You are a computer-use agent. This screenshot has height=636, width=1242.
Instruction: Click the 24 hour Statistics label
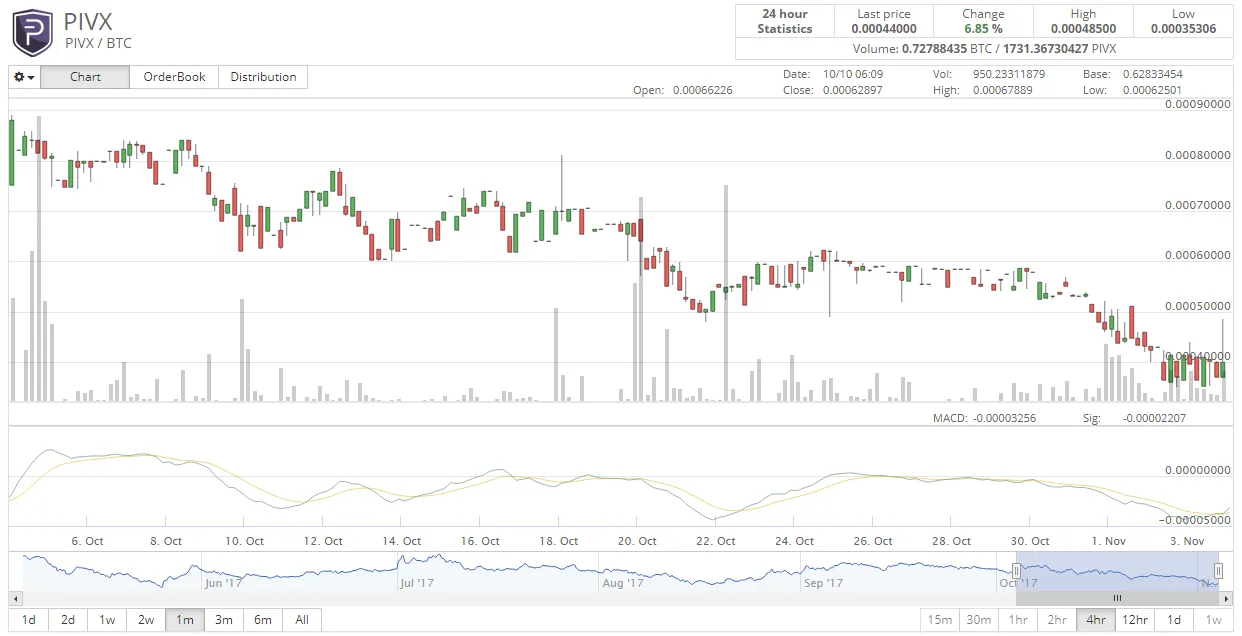click(785, 21)
